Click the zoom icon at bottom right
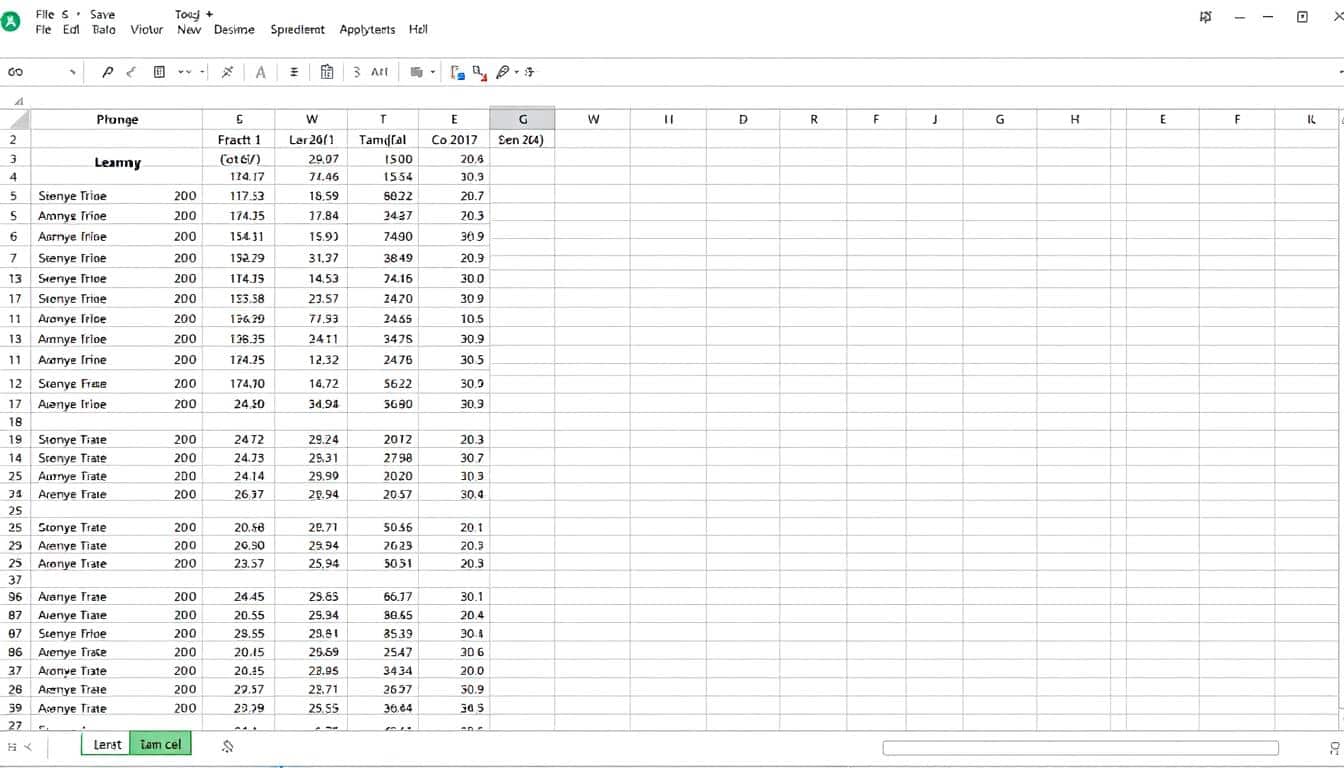This screenshot has height=768, width=1344. click(x=1335, y=748)
